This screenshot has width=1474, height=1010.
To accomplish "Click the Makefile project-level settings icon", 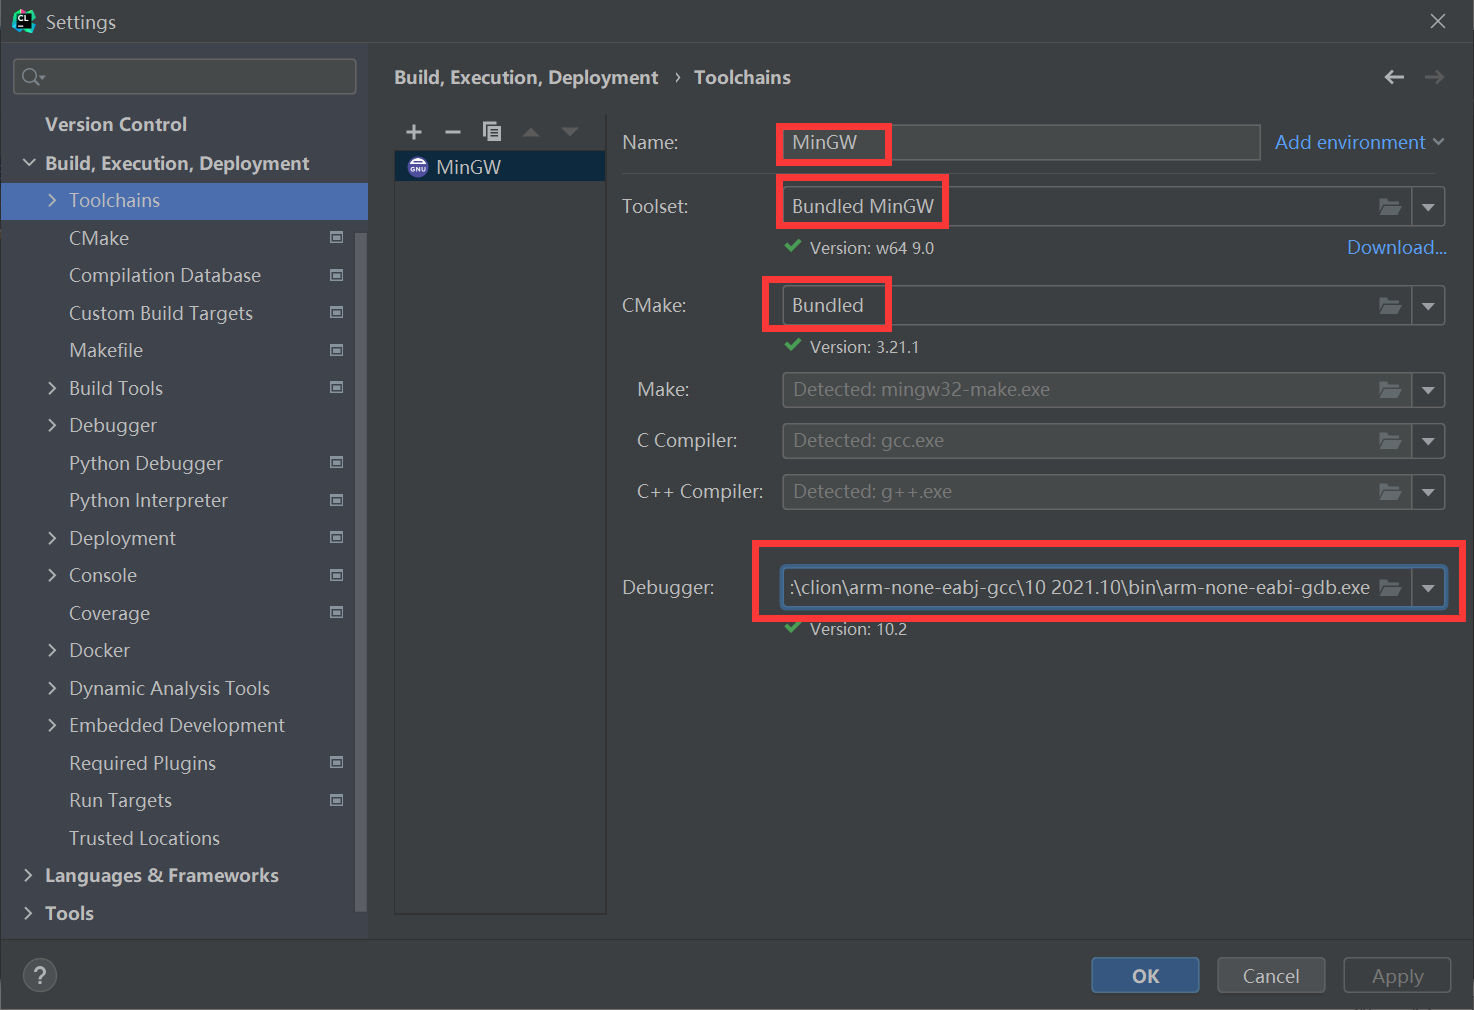I will point(337,350).
